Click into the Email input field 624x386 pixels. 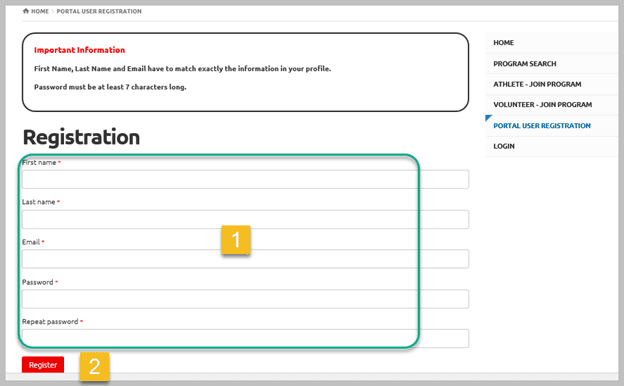(x=246, y=259)
